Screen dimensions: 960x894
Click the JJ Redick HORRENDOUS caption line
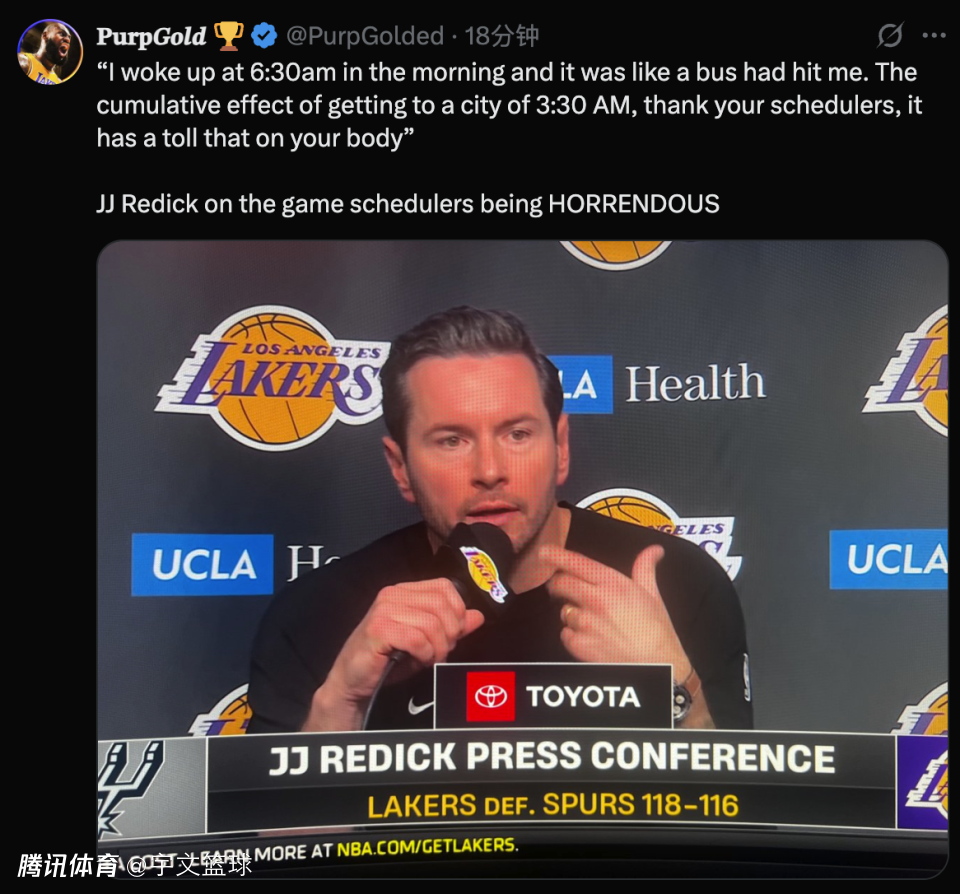pos(408,203)
